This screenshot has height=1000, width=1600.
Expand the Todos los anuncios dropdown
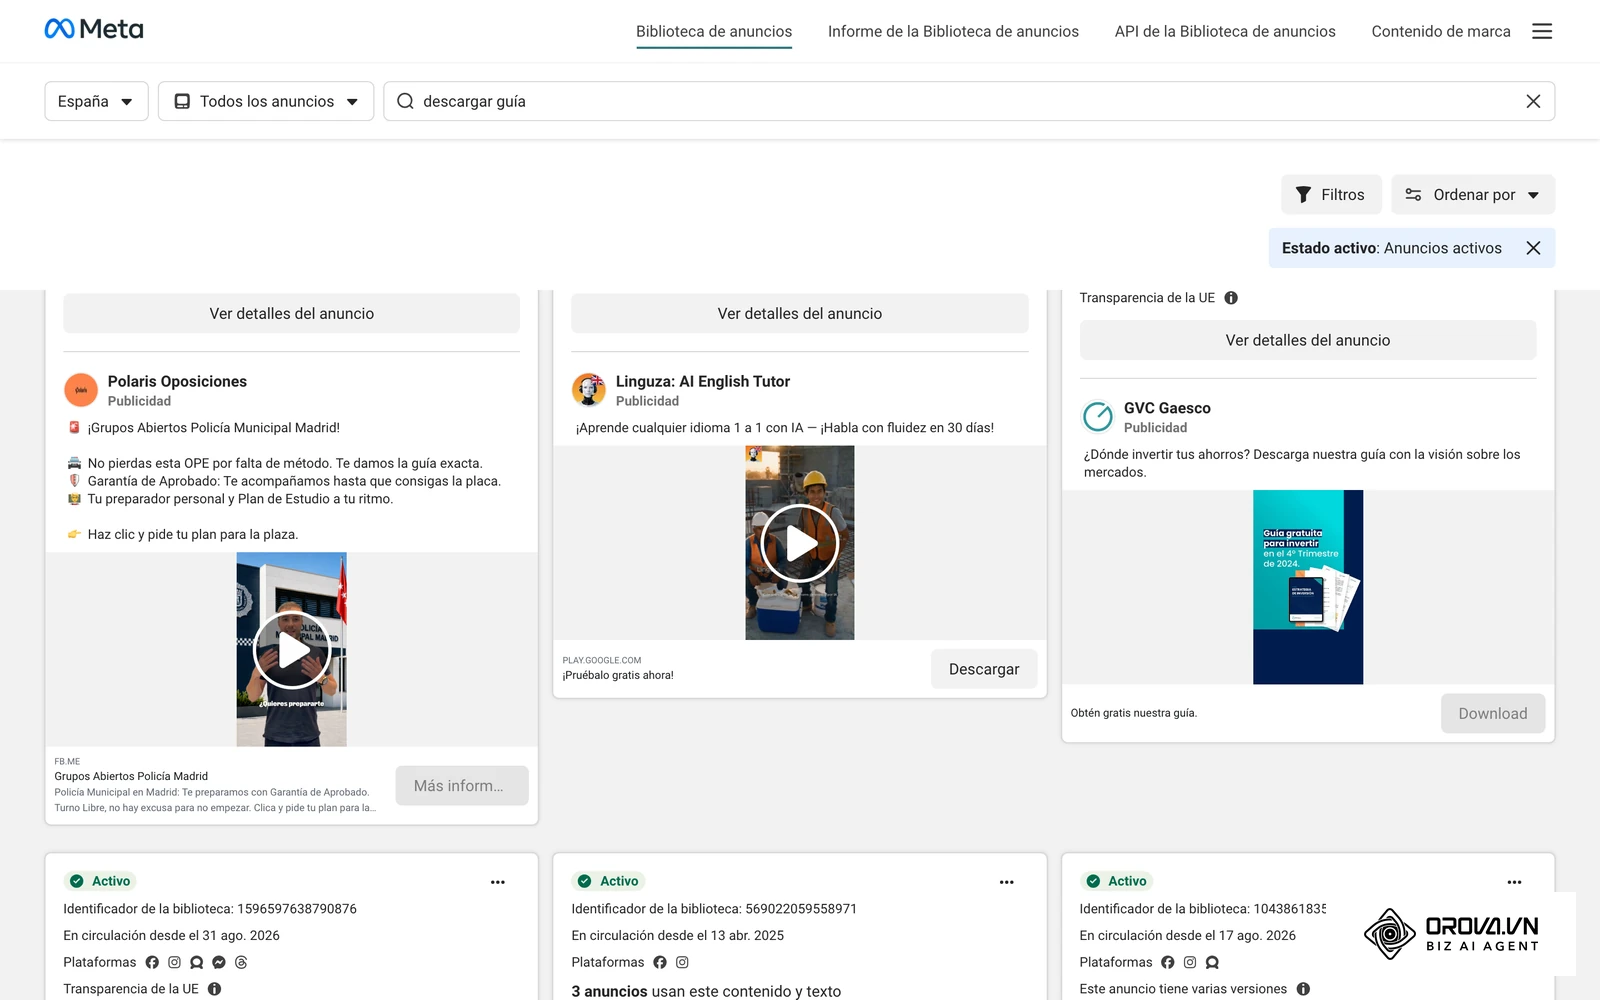pyautogui.click(x=266, y=101)
